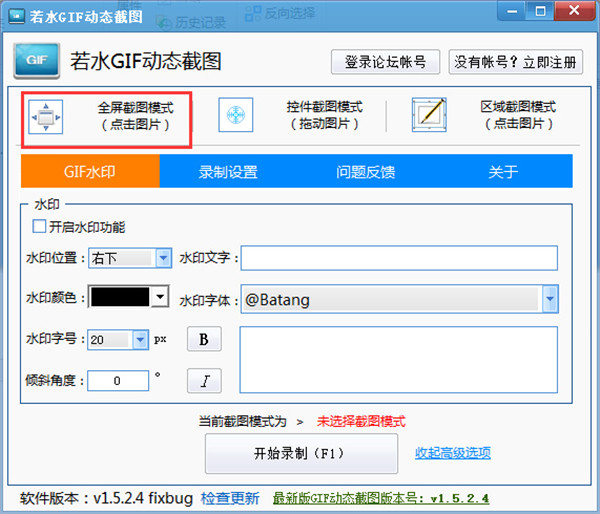Select the full-screen capture mode icon
The width and height of the screenshot is (600, 514).
click(46, 117)
